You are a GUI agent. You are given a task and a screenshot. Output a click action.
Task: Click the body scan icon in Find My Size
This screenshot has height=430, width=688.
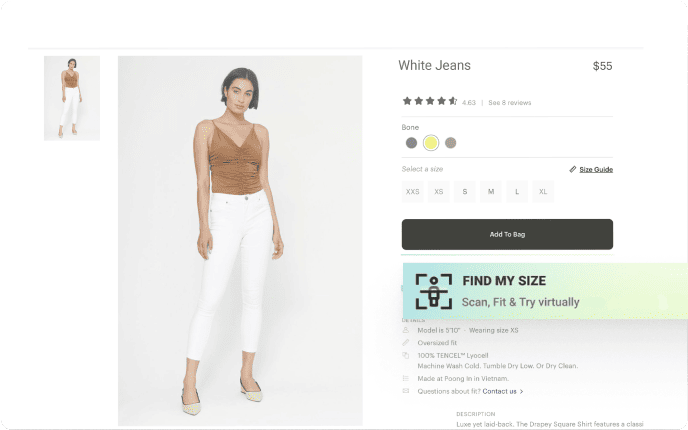(x=434, y=291)
